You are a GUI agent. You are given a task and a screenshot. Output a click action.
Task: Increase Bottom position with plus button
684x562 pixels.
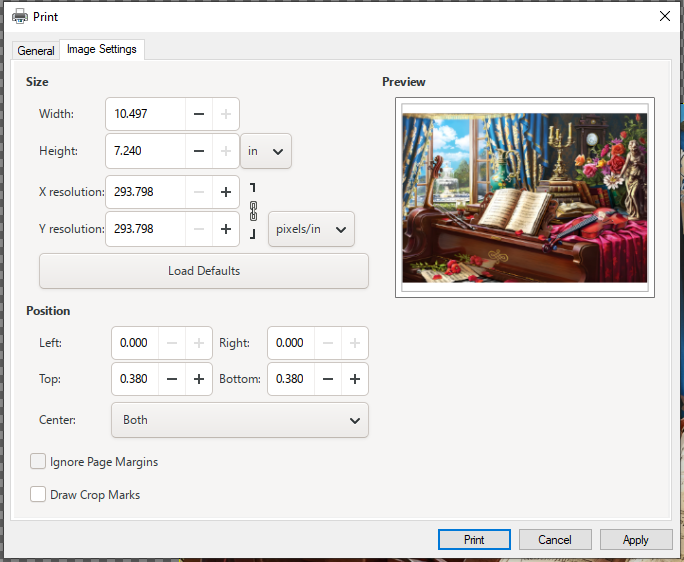354,379
